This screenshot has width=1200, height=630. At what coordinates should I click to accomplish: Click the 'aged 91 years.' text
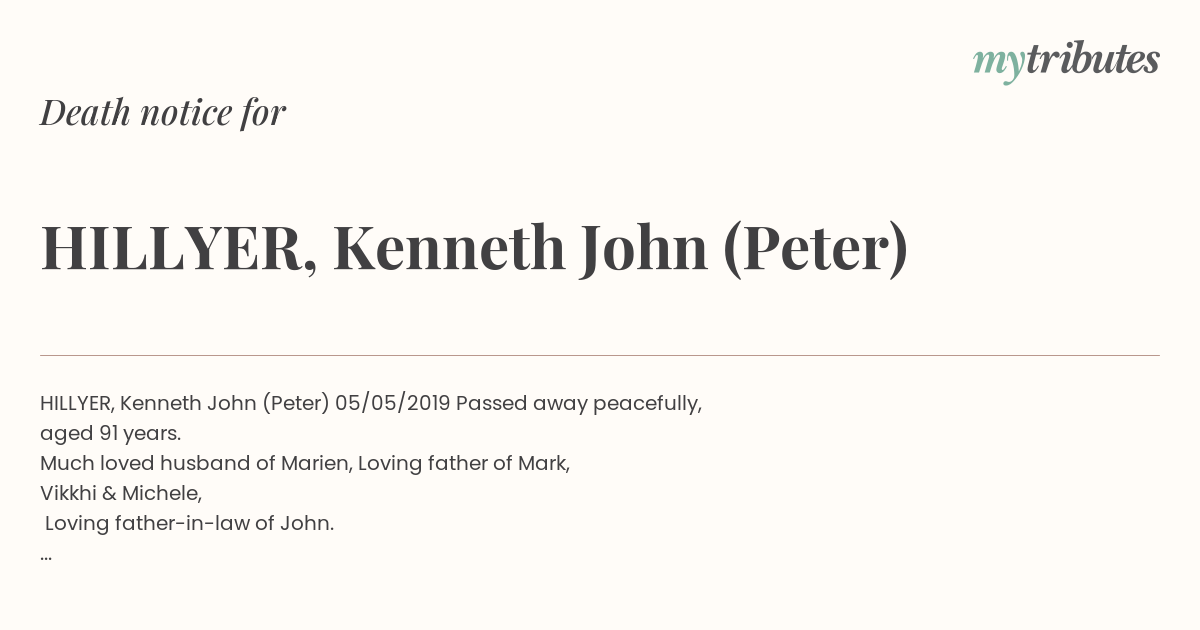[110, 433]
